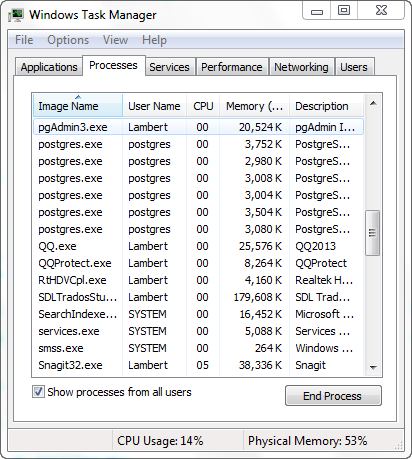Open the Options menu
Screen dimensions: 412x459
coord(68,40)
